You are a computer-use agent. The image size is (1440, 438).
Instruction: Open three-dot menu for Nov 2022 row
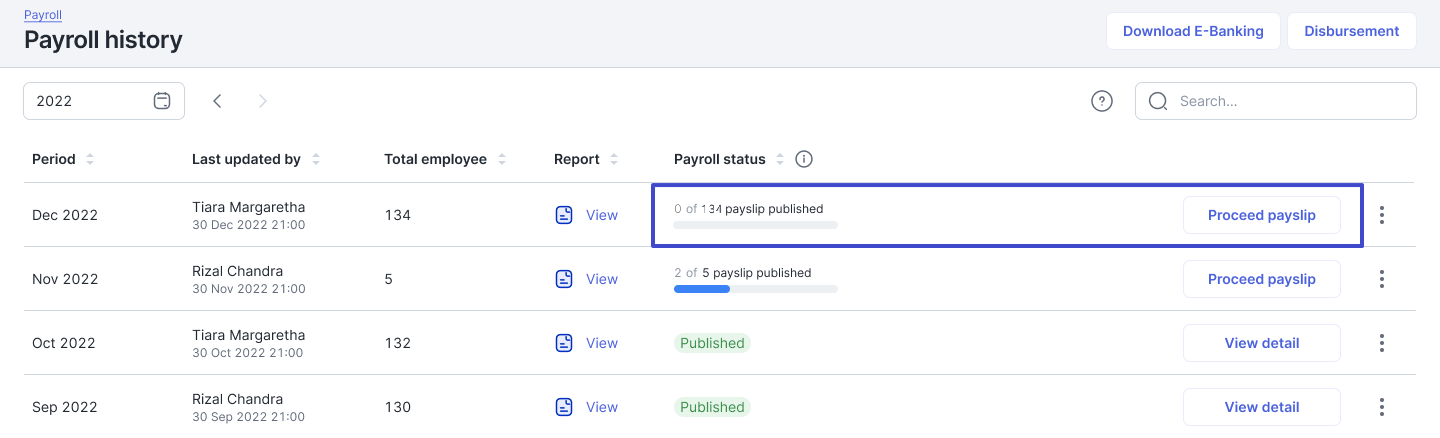click(1382, 279)
